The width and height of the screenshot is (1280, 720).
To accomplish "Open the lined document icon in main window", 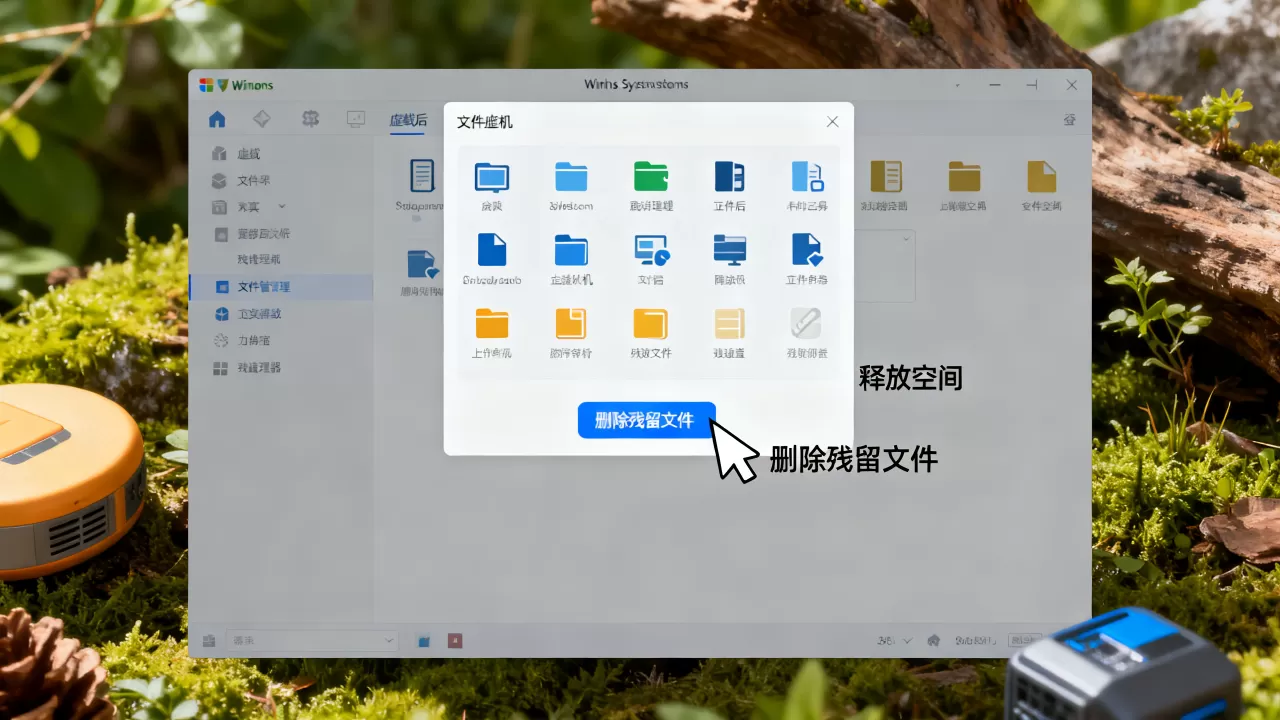I will coord(423,176).
